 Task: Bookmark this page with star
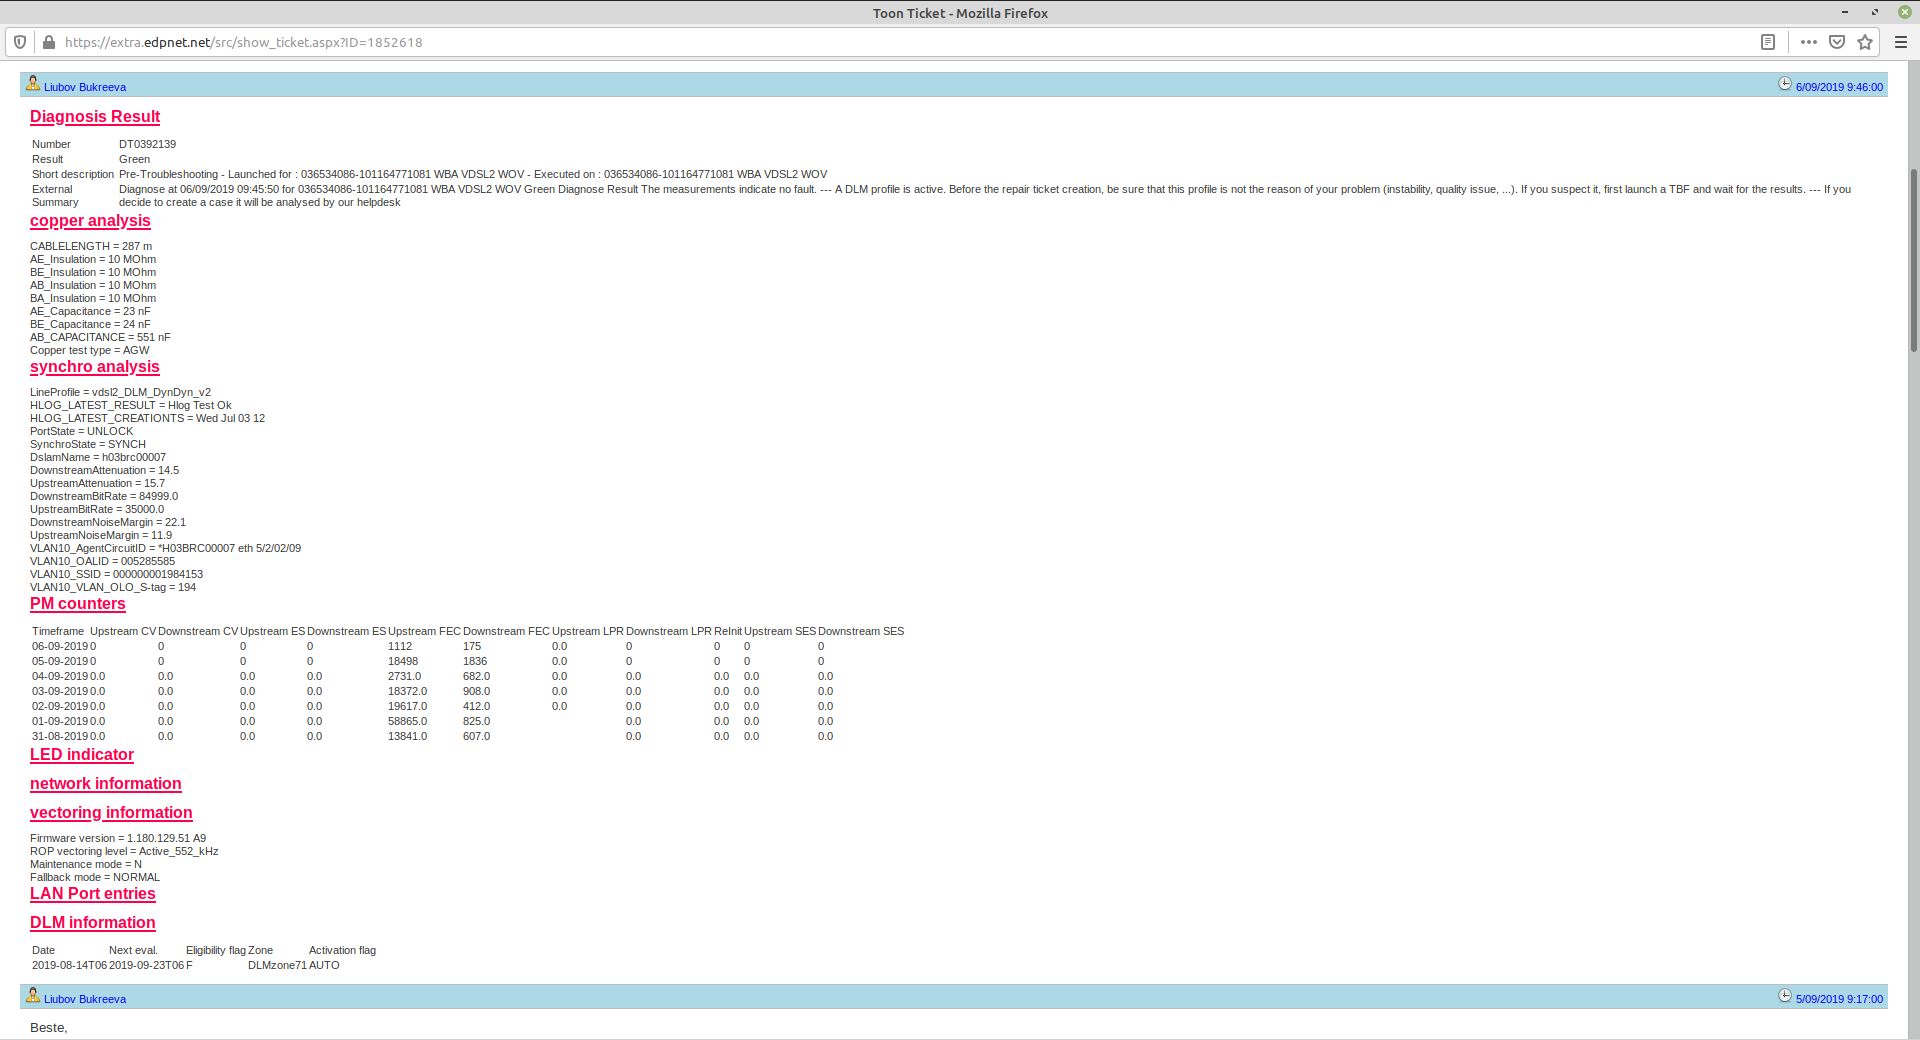(1865, 42)
